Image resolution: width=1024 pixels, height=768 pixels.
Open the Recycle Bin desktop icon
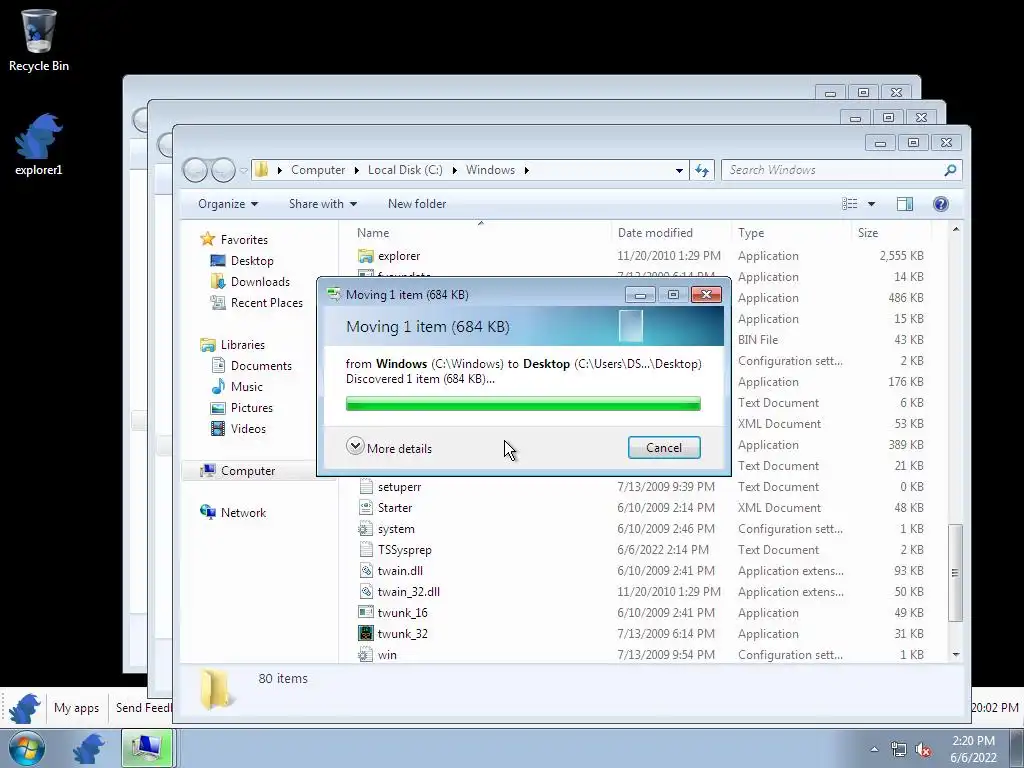point(39,40)
